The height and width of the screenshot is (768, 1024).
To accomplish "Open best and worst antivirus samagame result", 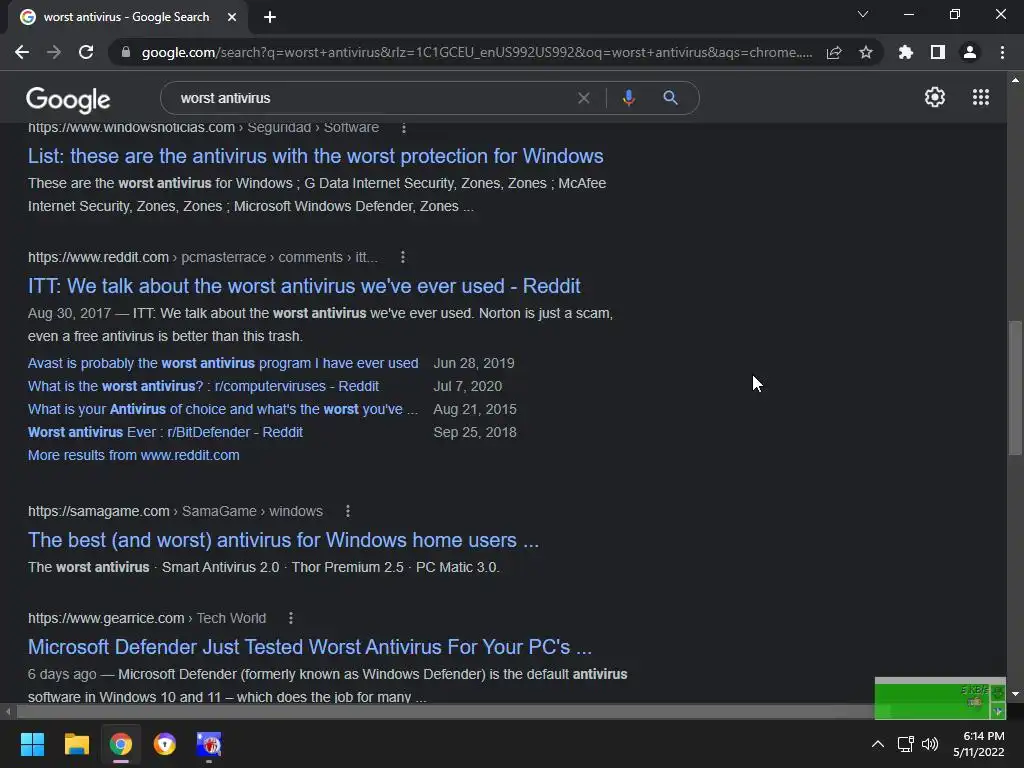I will click(283, 540).
